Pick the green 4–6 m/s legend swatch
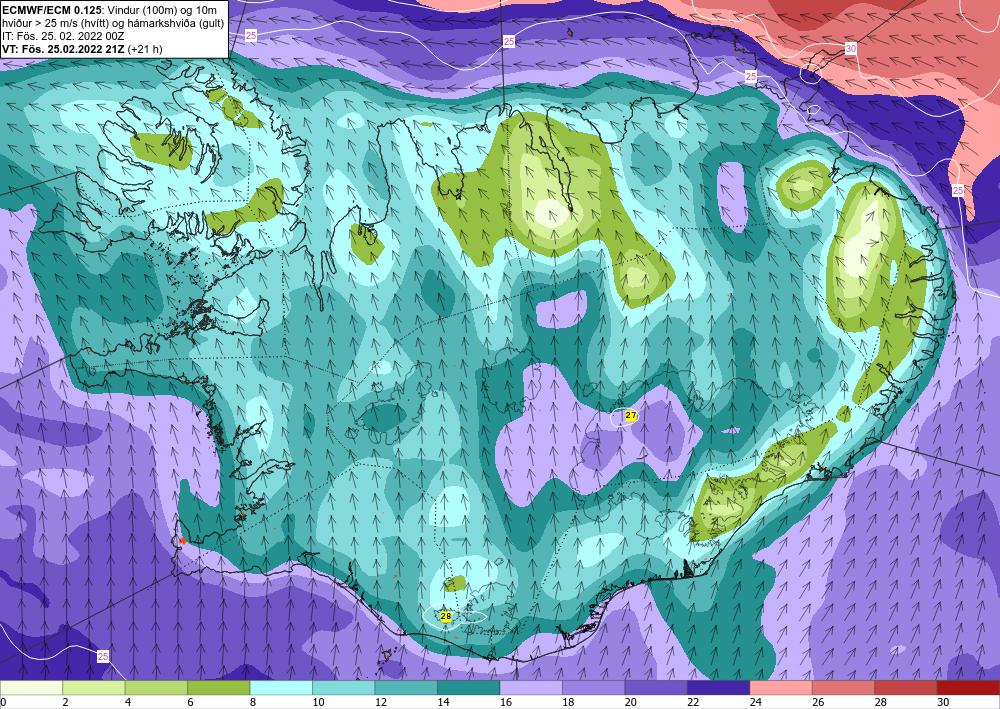This screenshot has height=709, width=1000. (156, 688)
